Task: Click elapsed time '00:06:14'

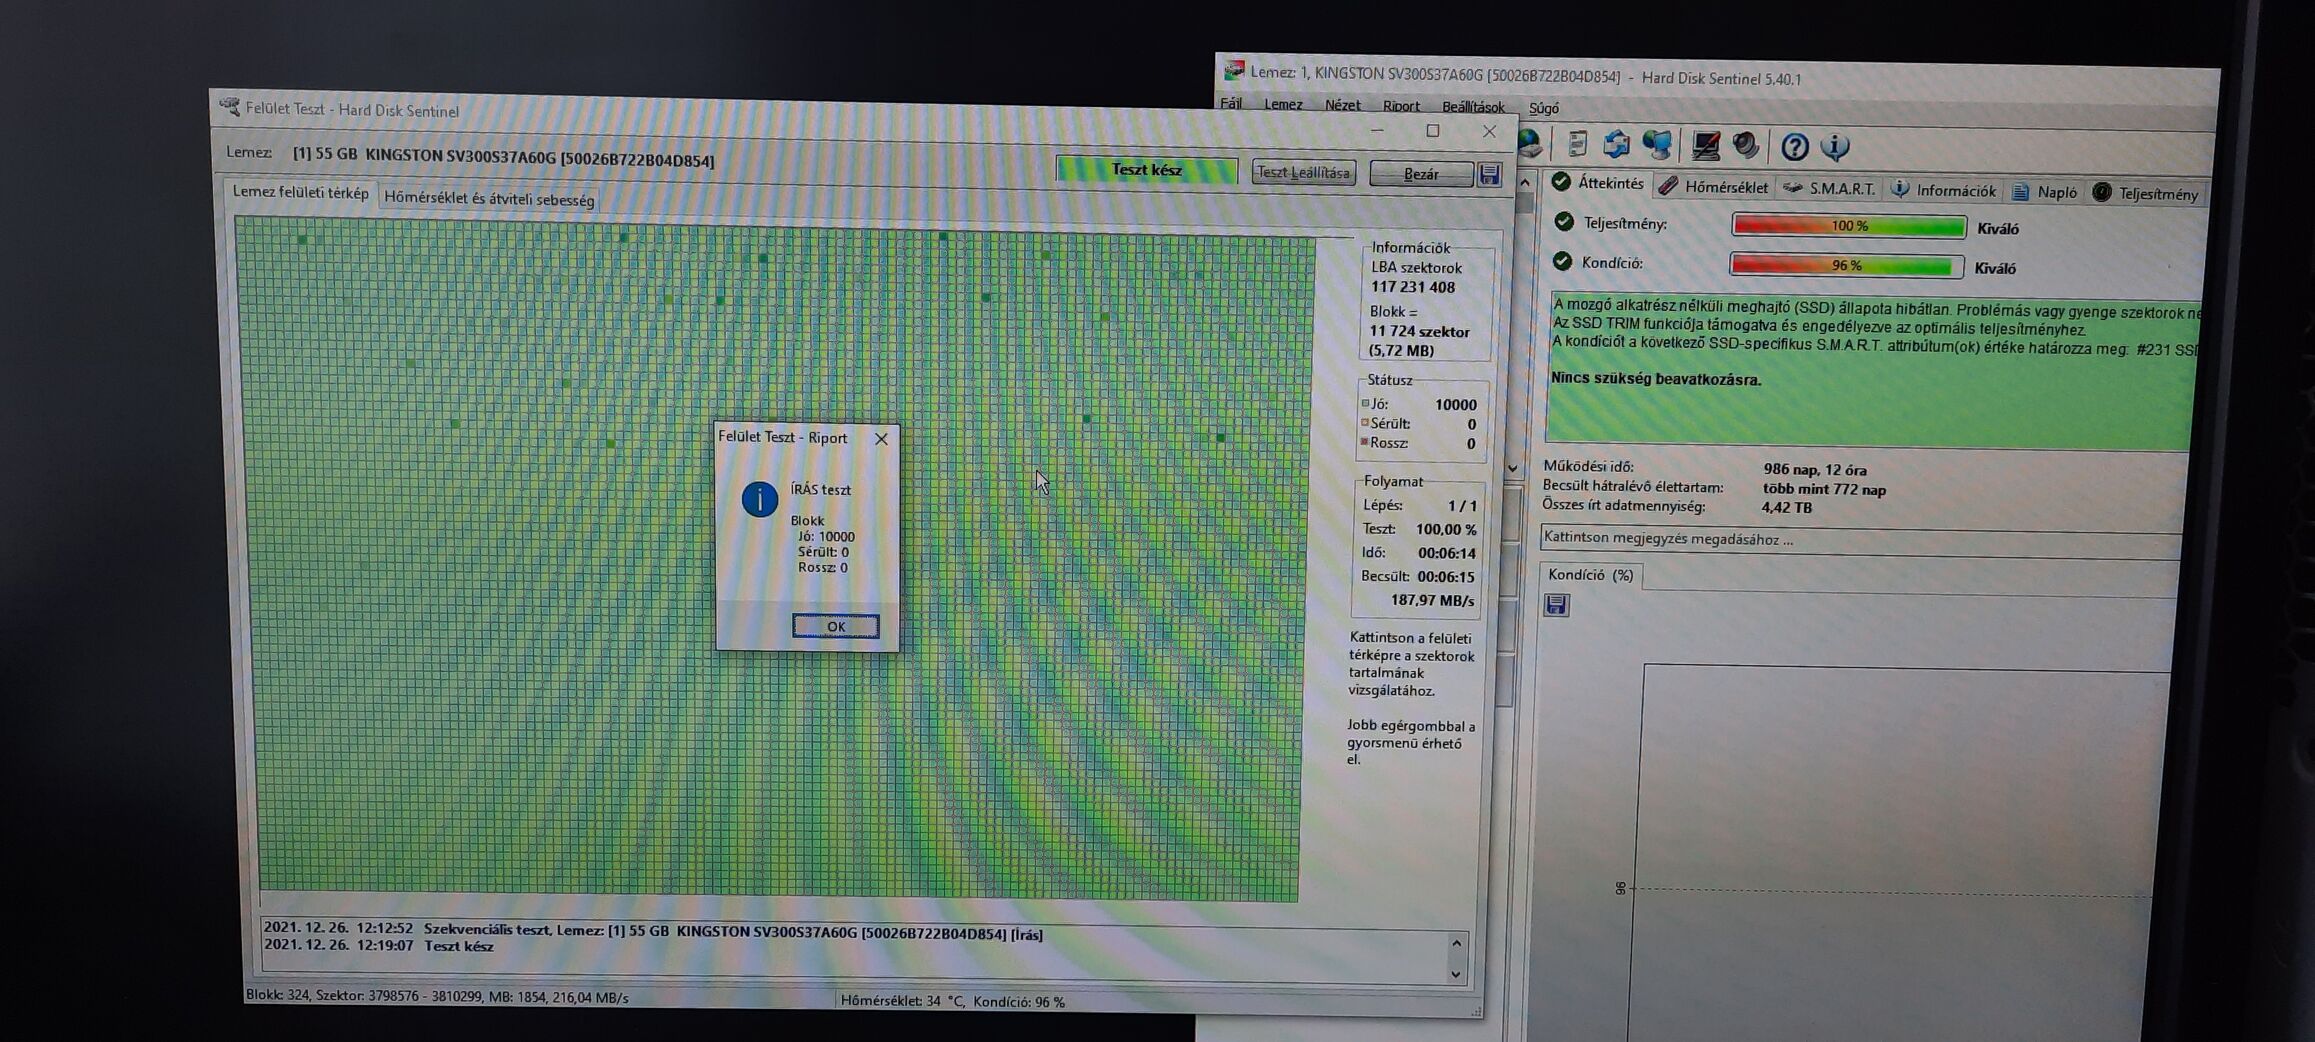Action: click(1446, 553)
